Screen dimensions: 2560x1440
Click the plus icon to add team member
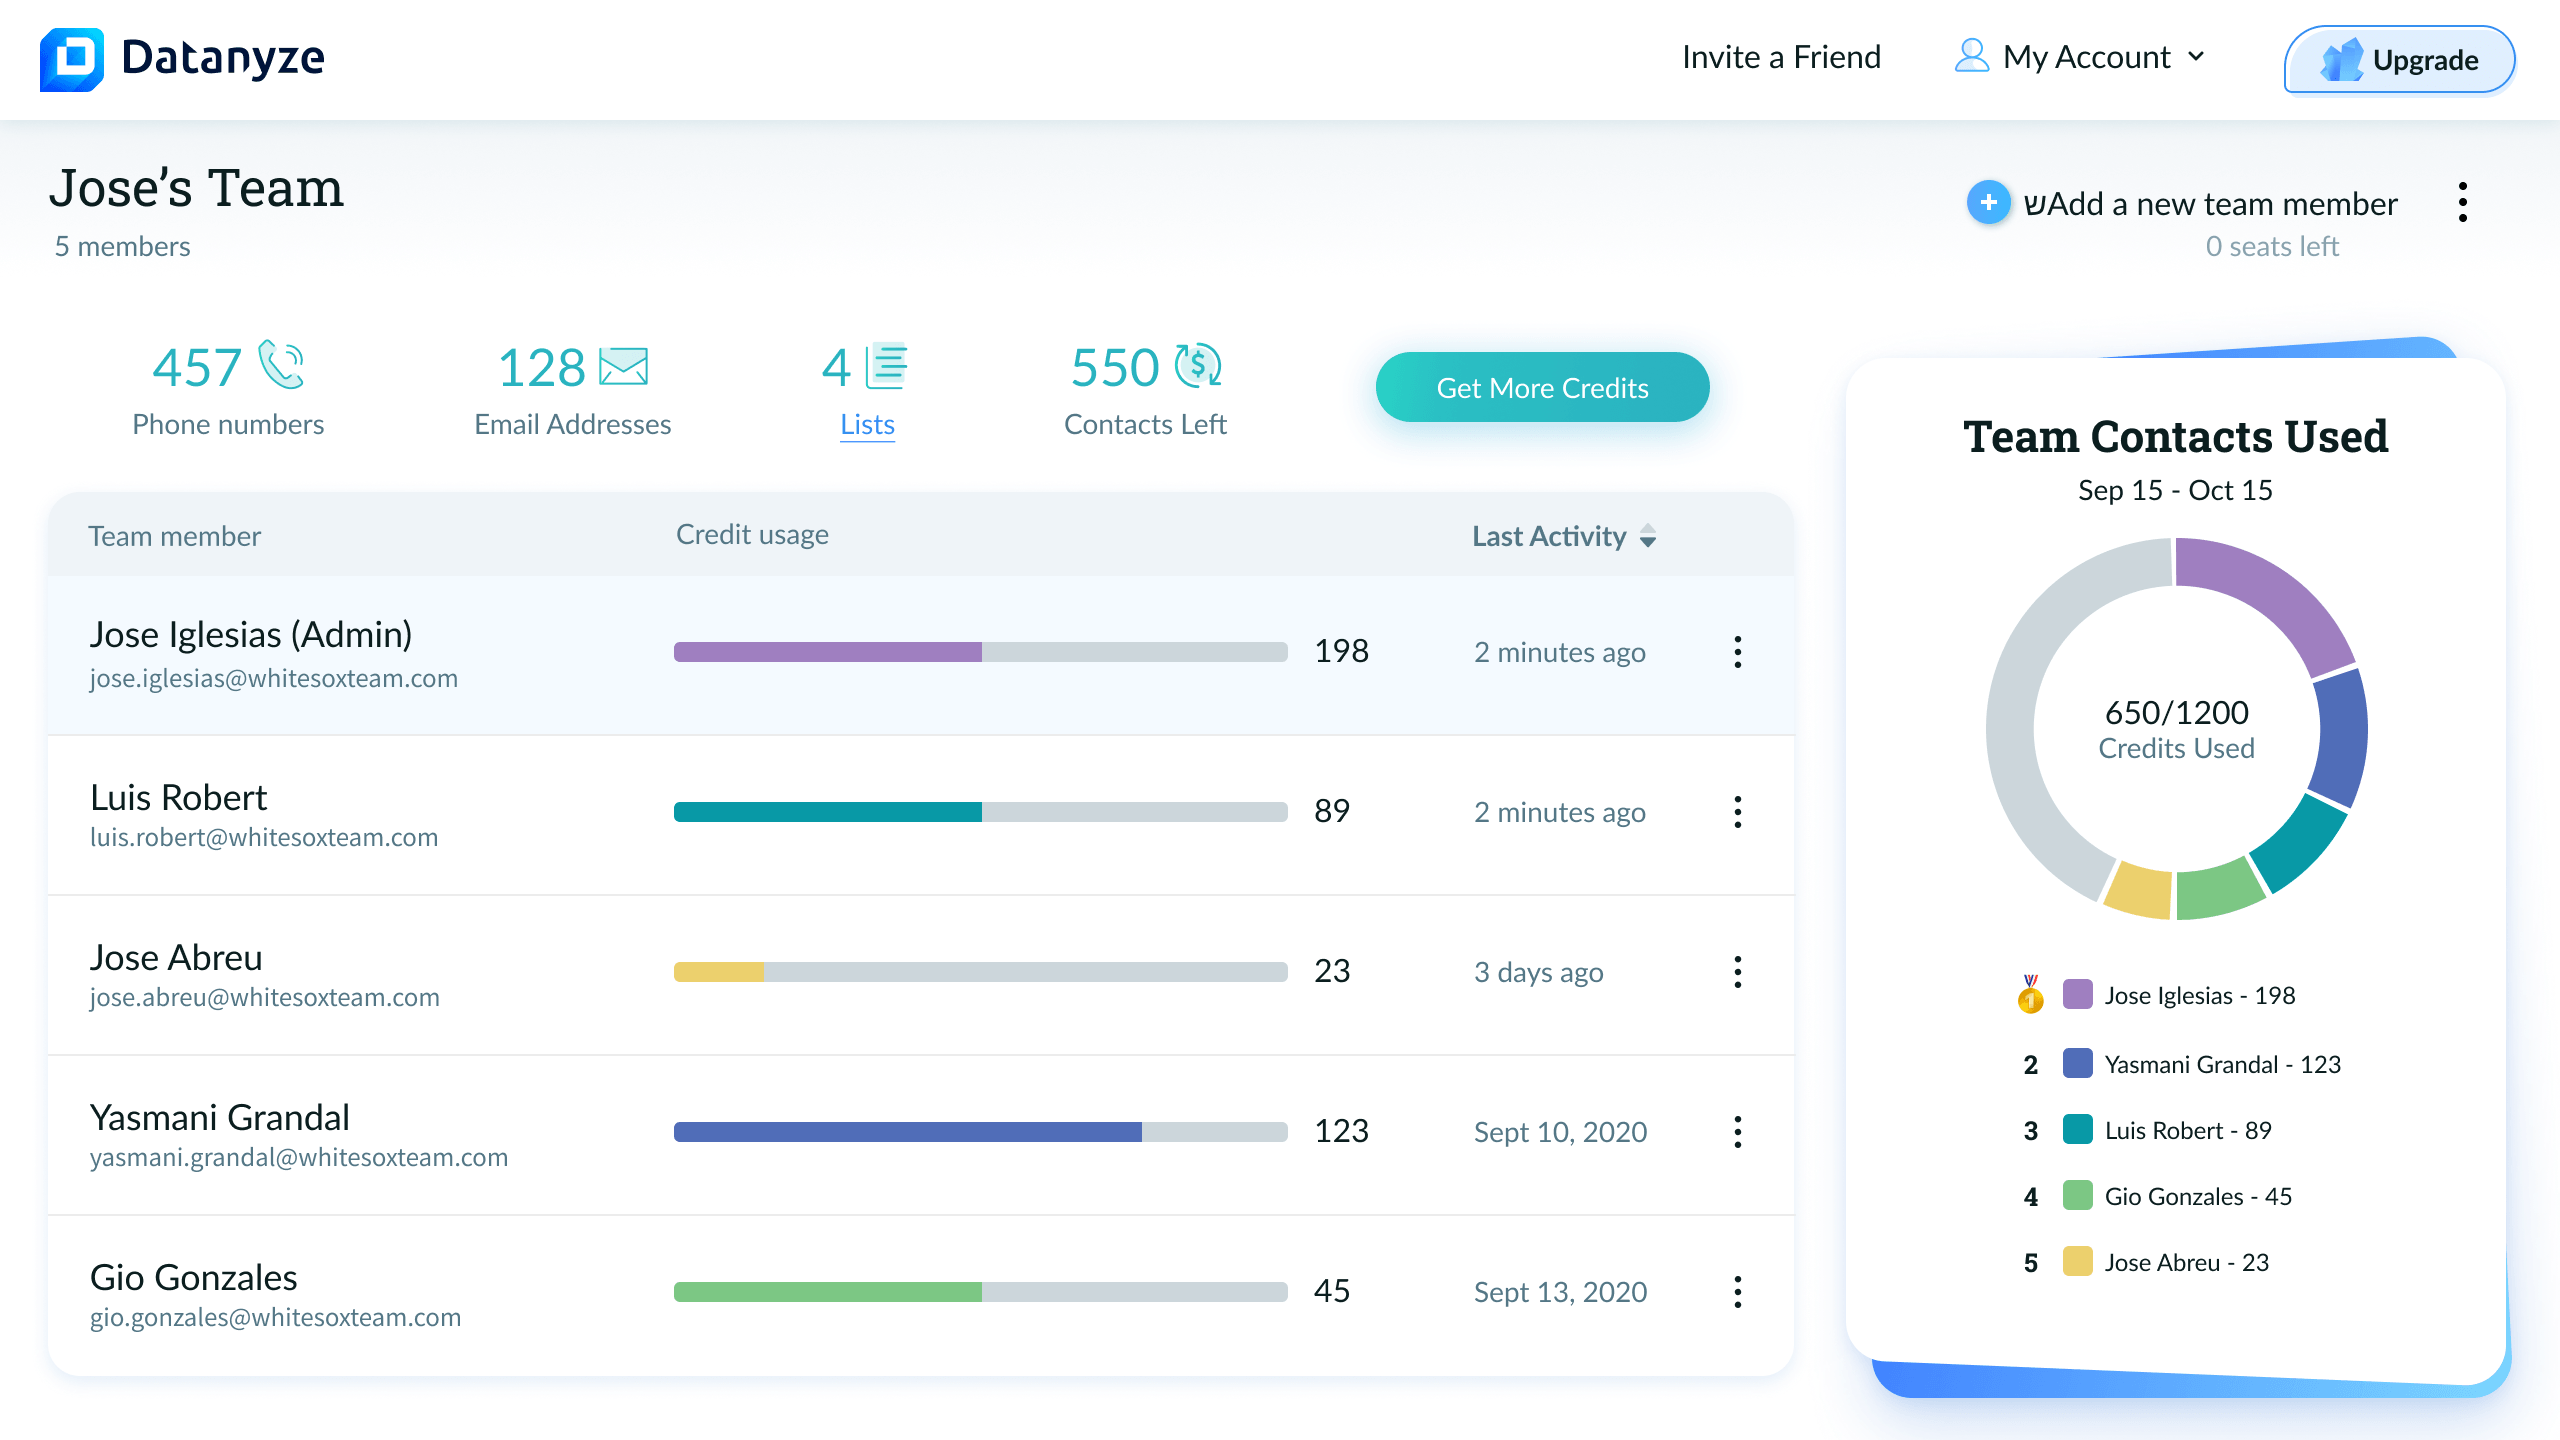(1988, 203)
